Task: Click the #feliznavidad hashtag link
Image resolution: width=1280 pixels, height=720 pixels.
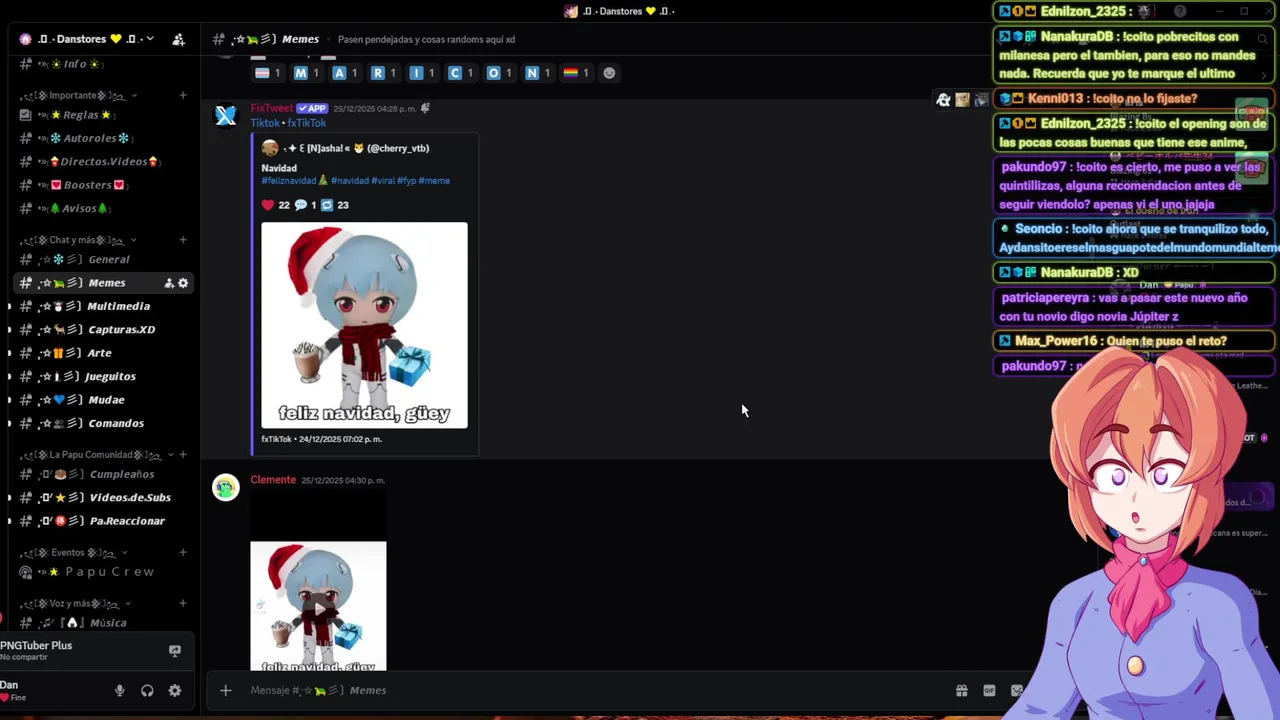Action: coord(289,181)
